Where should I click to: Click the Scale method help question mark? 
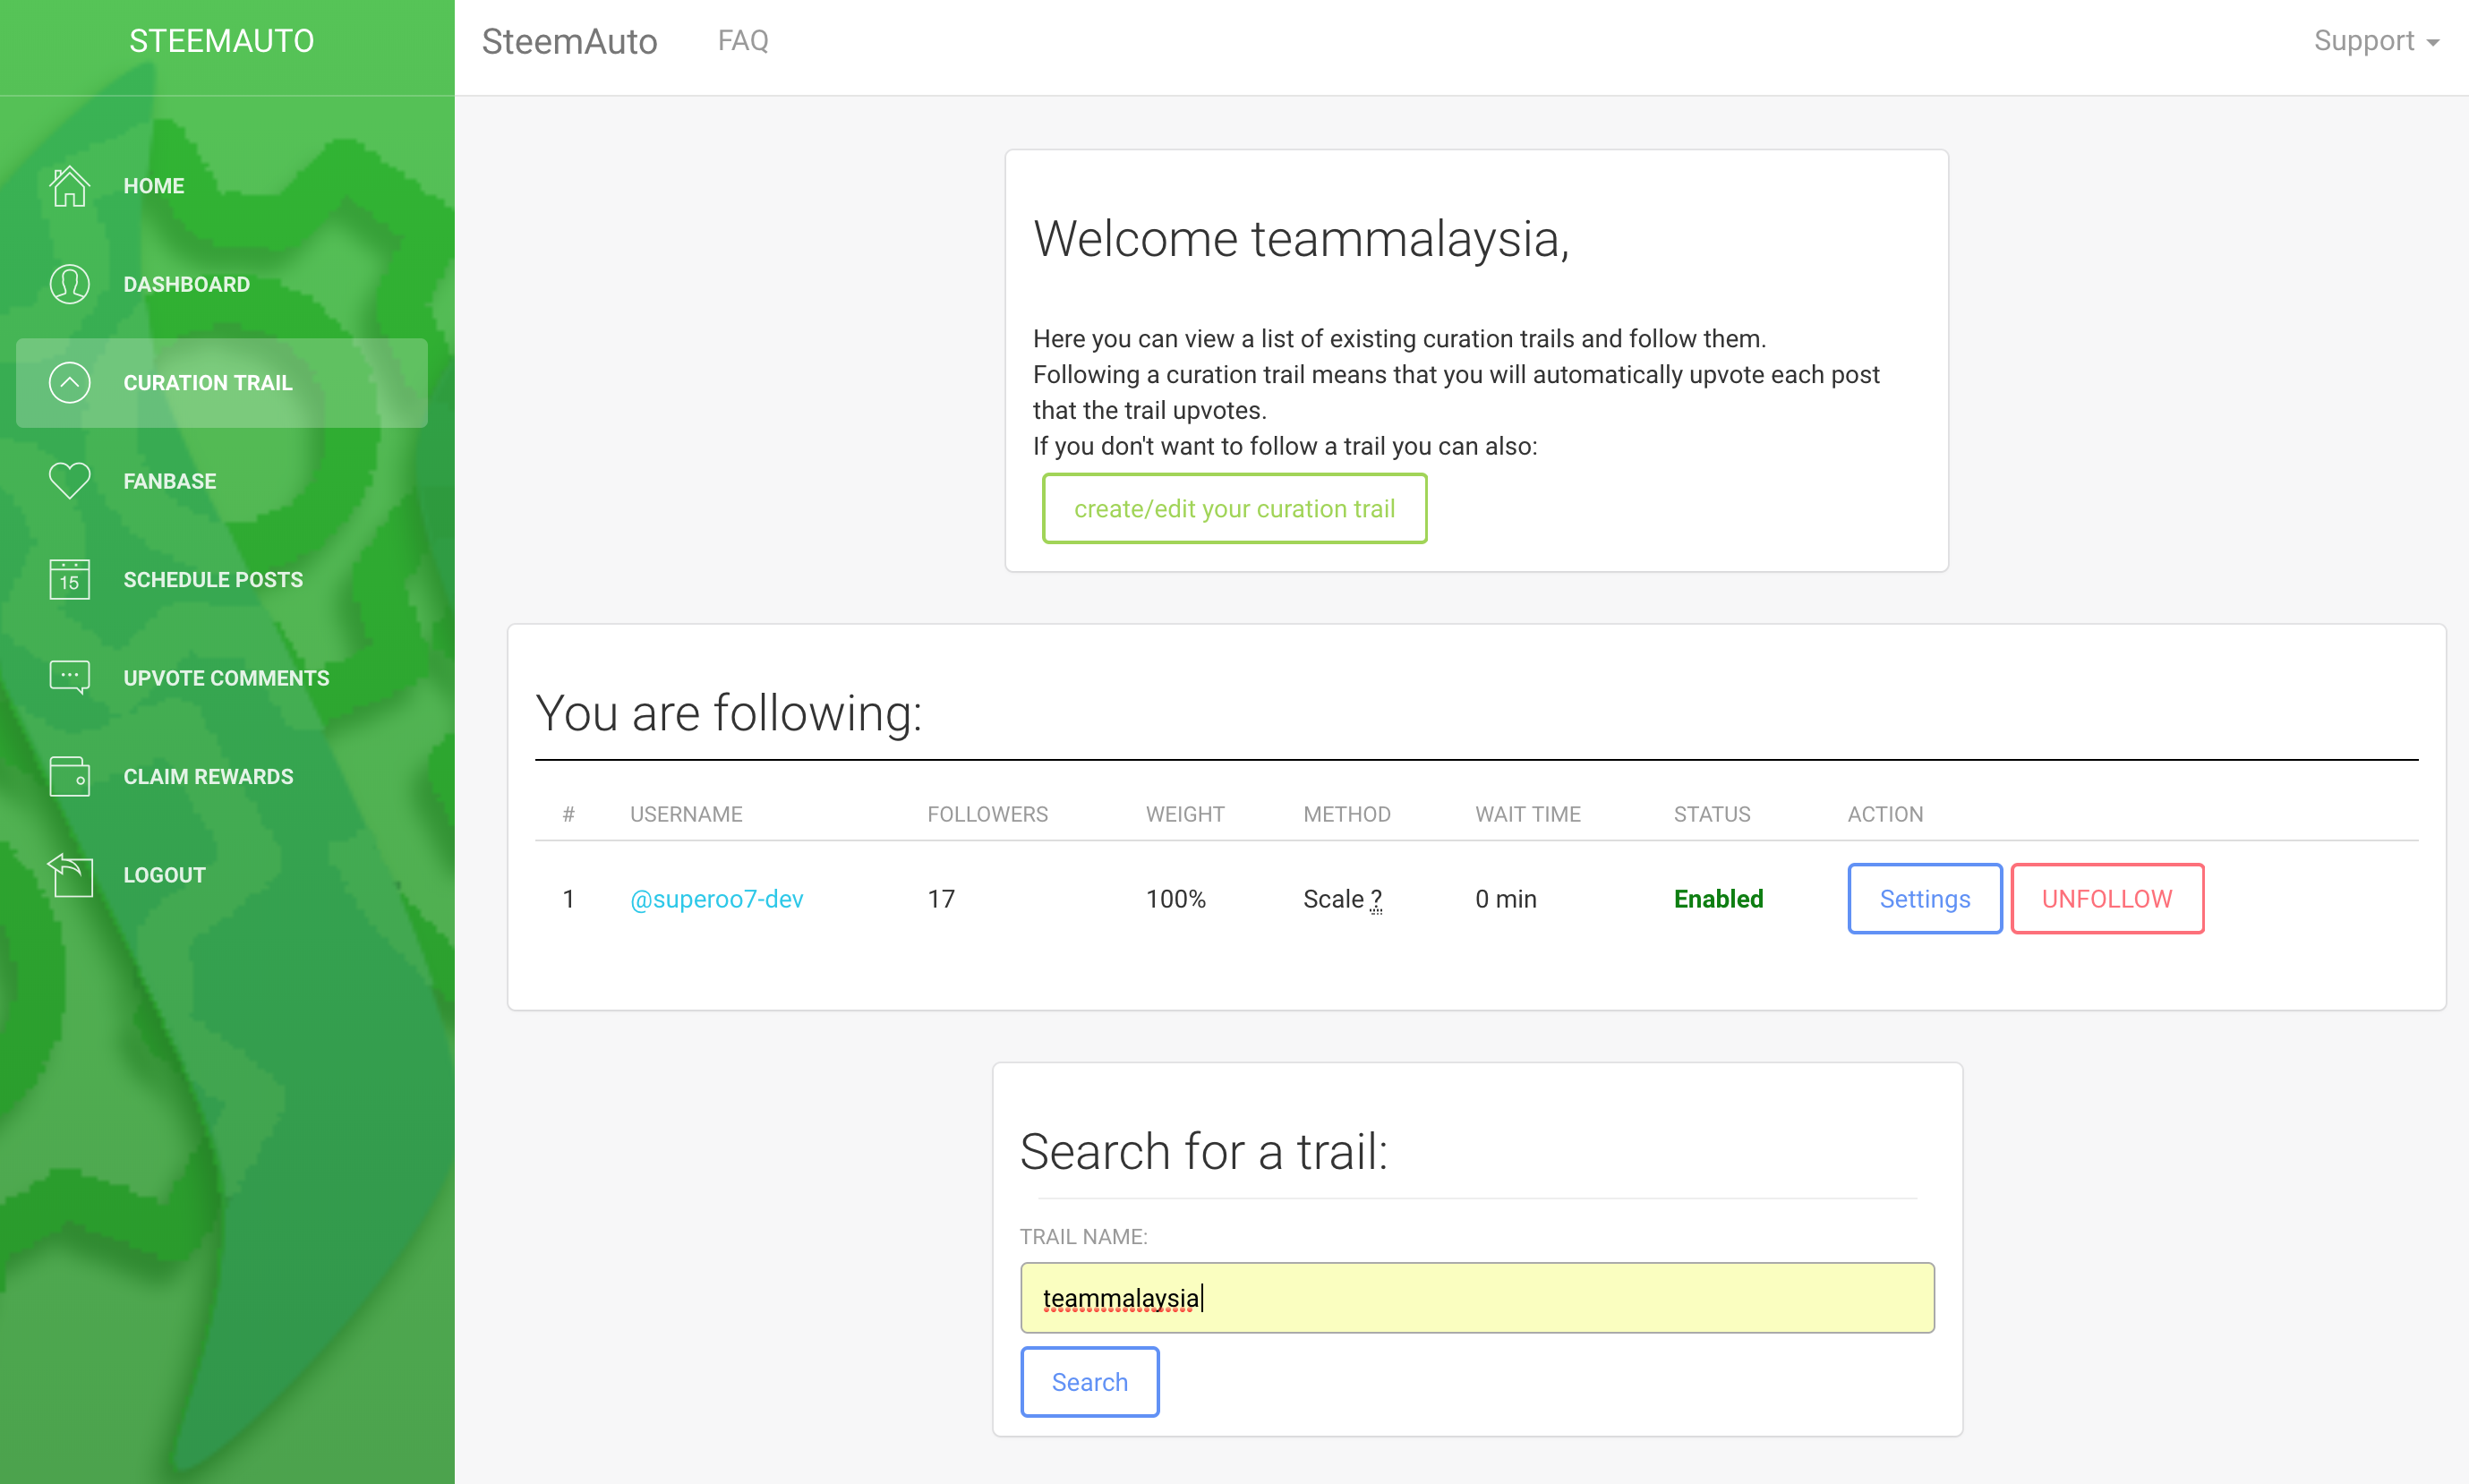(1376, 900)
